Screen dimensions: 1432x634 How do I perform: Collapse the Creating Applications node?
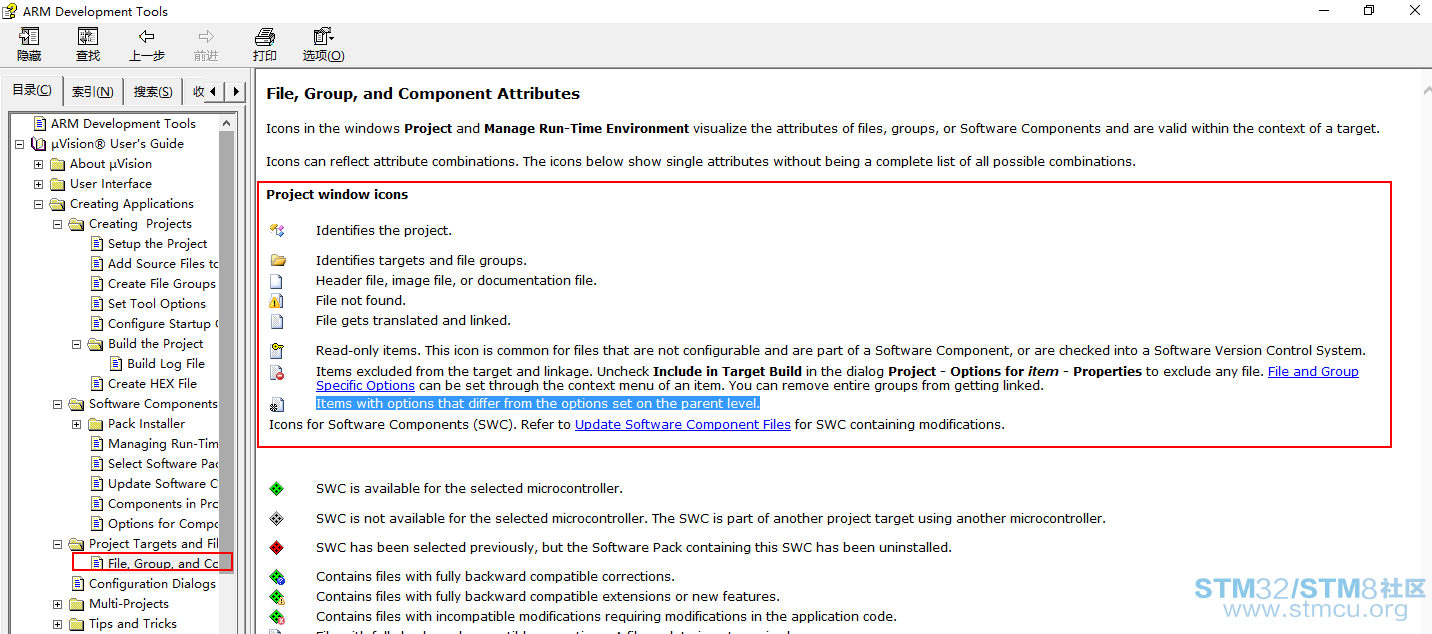(39, 204)
